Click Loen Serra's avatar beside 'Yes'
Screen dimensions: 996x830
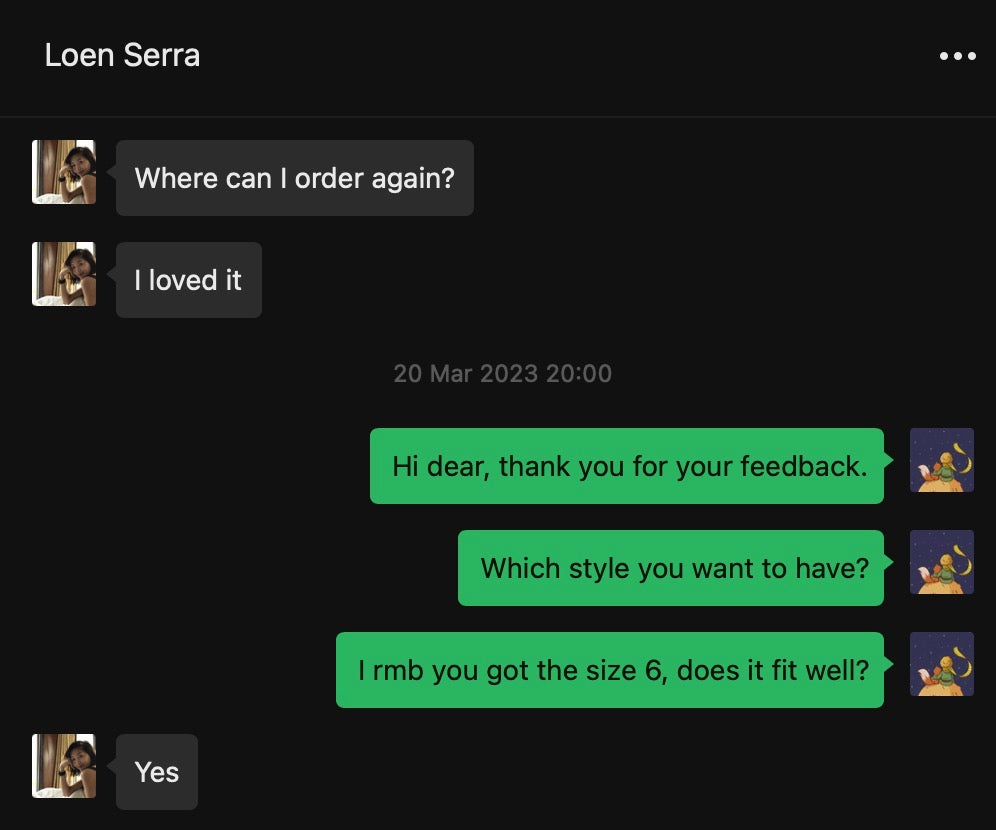pos(64,766)
